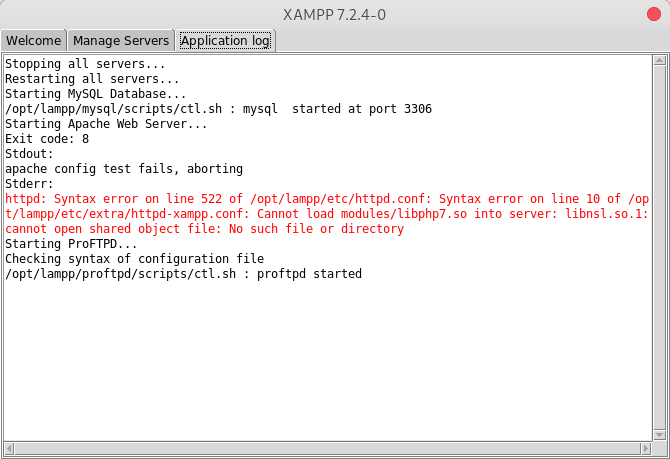Click the 'proftpd started' log line
Screen dimensions: 670x459
183,274
